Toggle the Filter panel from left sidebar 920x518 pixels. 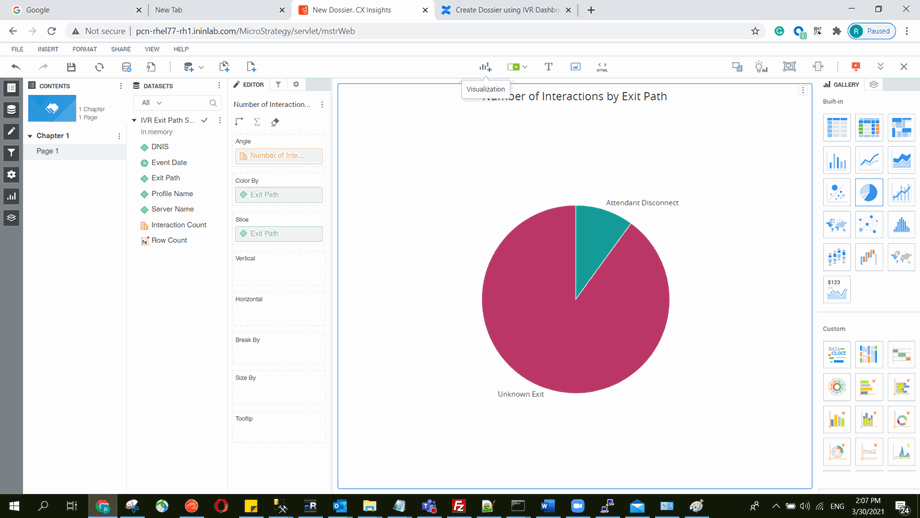(x=12, y=153)
